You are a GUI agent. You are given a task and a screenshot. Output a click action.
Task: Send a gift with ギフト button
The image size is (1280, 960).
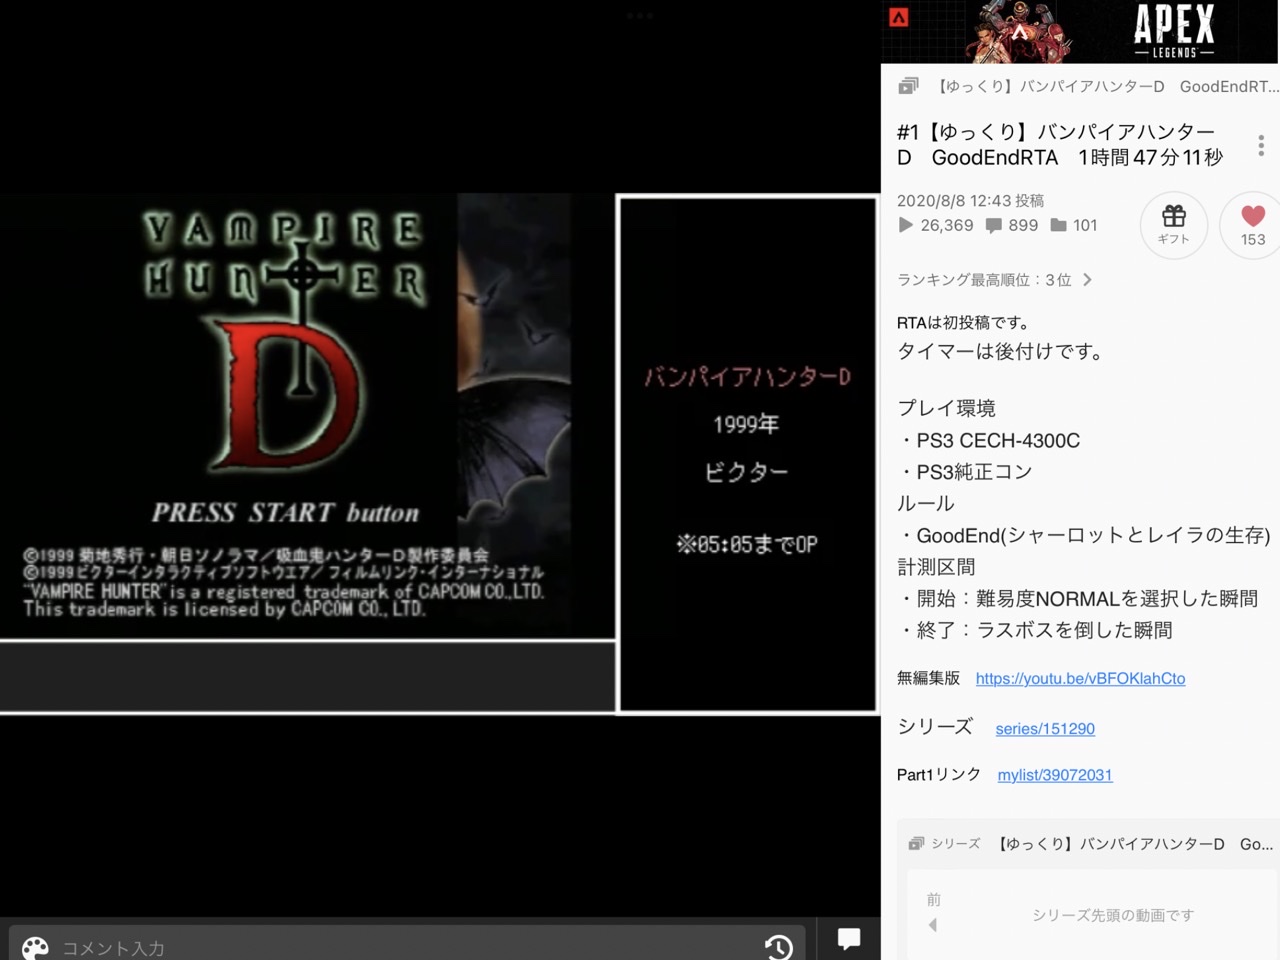1173,224
